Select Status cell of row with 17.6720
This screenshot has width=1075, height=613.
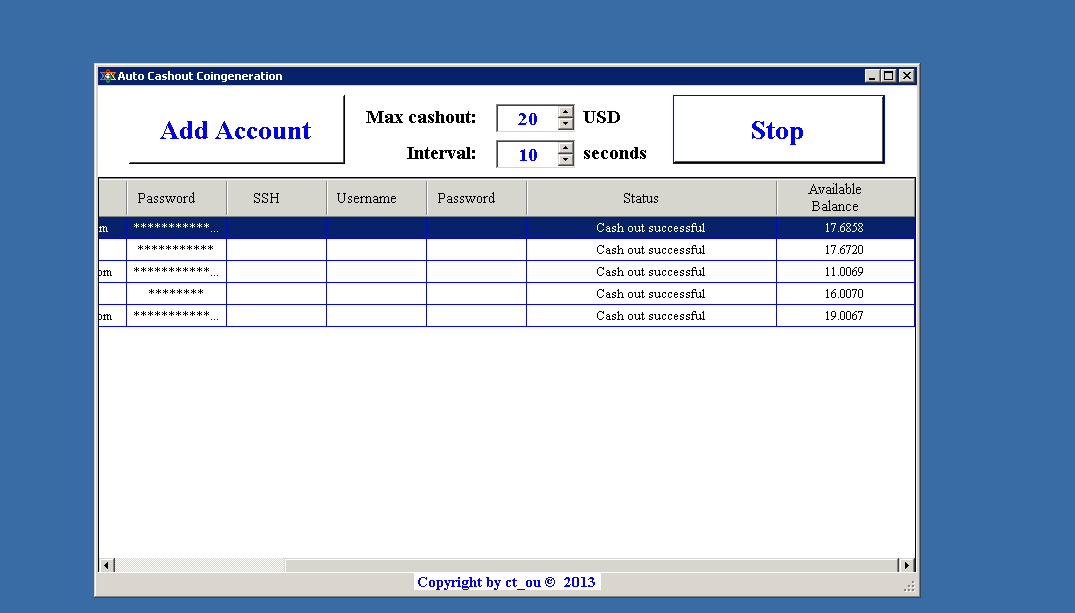[651, 250]
